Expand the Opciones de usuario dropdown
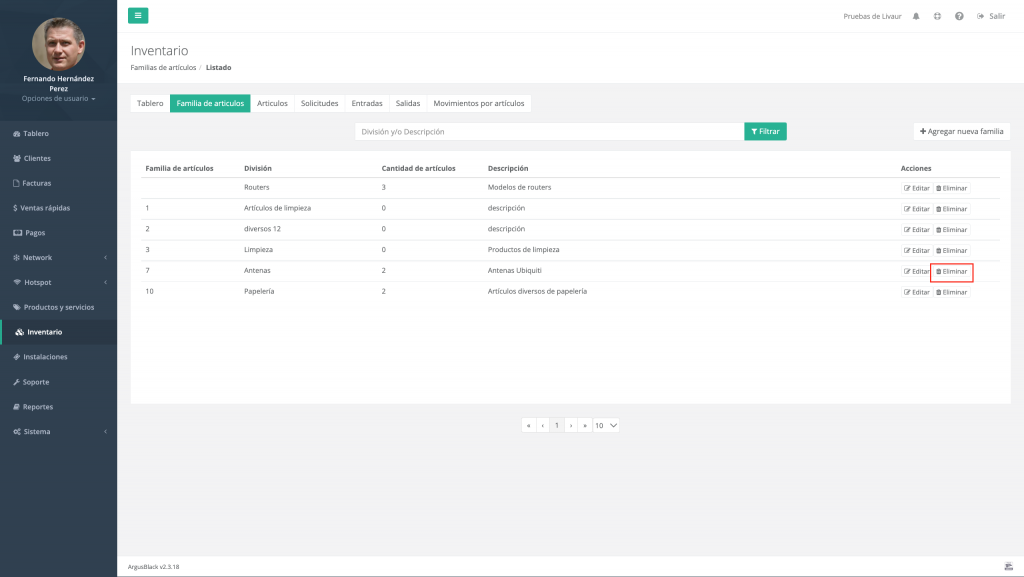 point(59,99)
